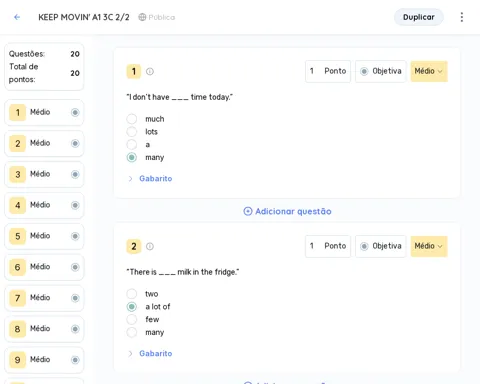This screenshot has width=480, height=384.
Task: Select the 'many' radio in question 2
Action: click(132, 332)
